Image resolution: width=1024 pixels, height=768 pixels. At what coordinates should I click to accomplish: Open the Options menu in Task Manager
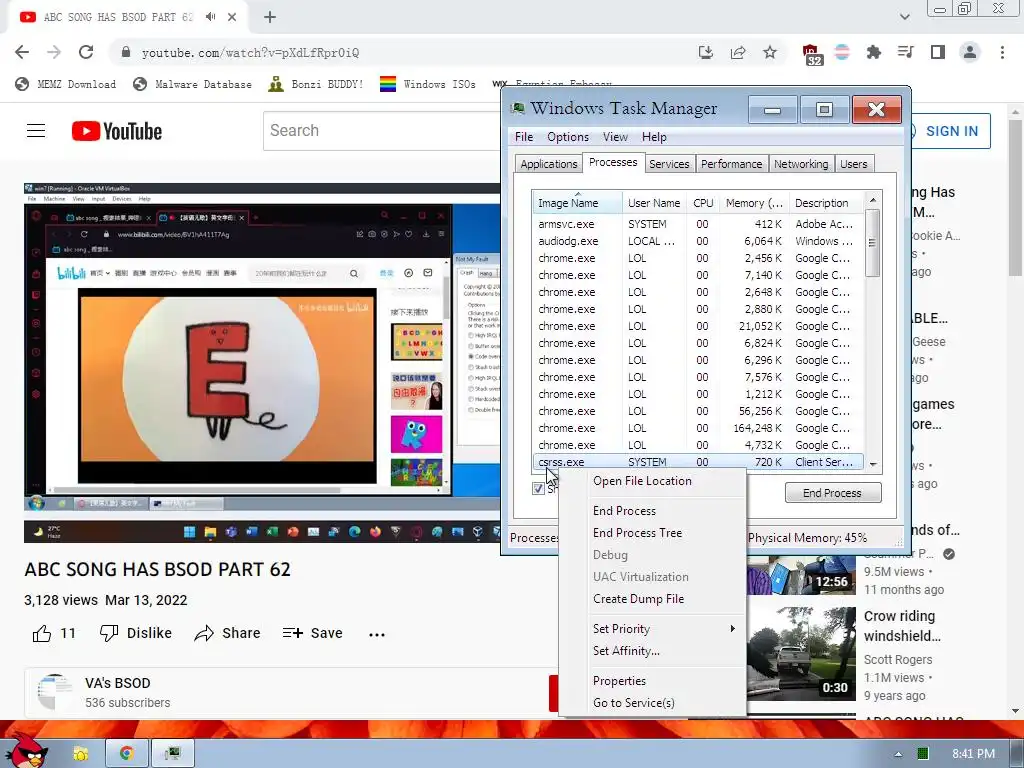(x=568, y=136)
